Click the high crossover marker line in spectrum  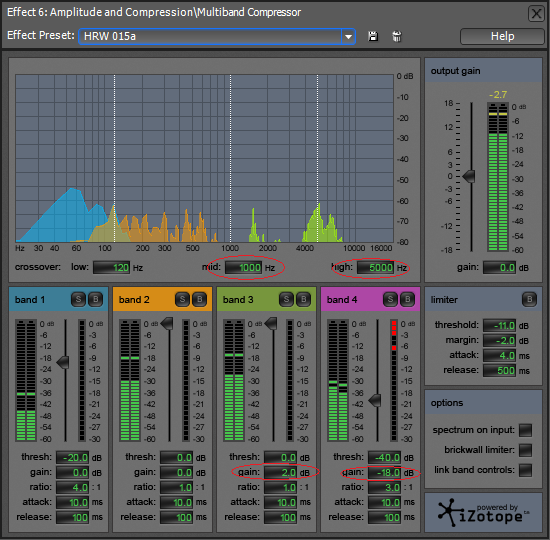318,158
